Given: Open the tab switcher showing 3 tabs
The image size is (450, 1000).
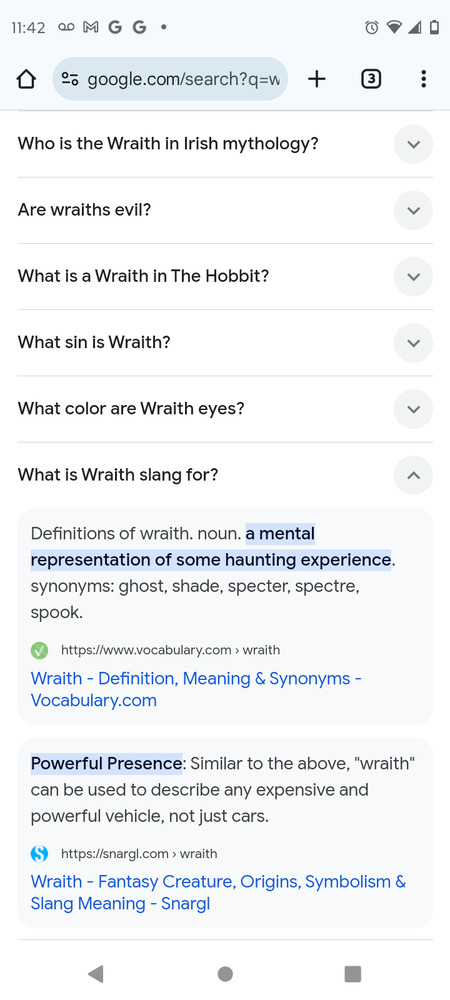Looking at the screenshot, I should (x=371, y=79).
